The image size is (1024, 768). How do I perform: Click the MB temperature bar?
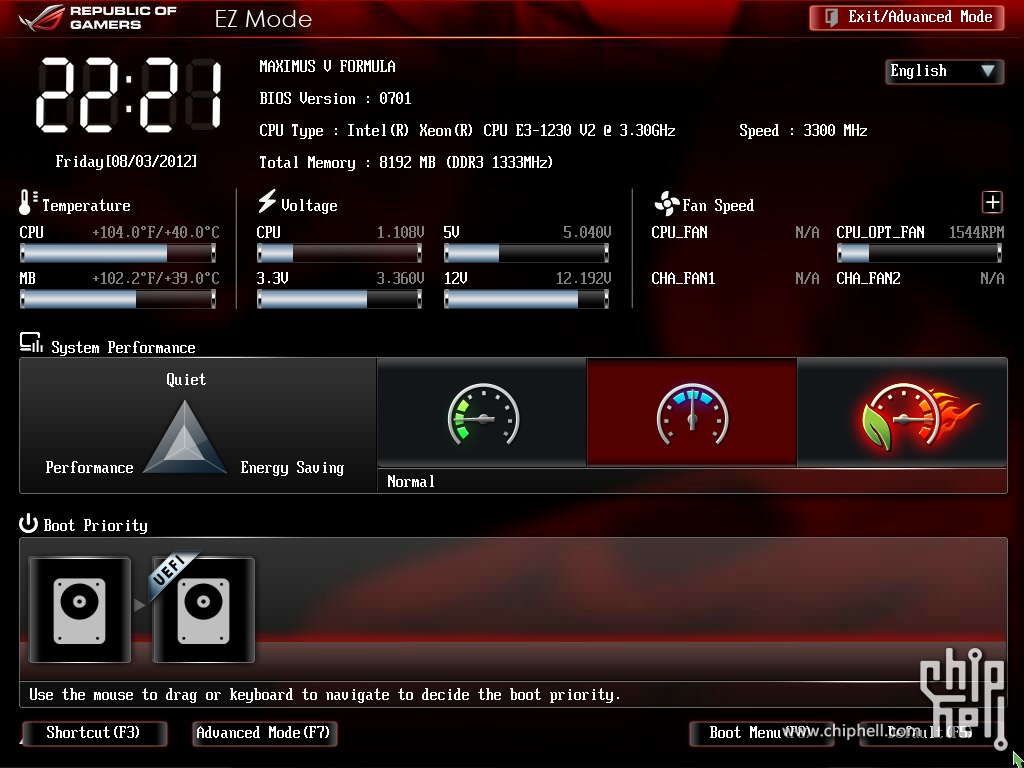[118, 299]
